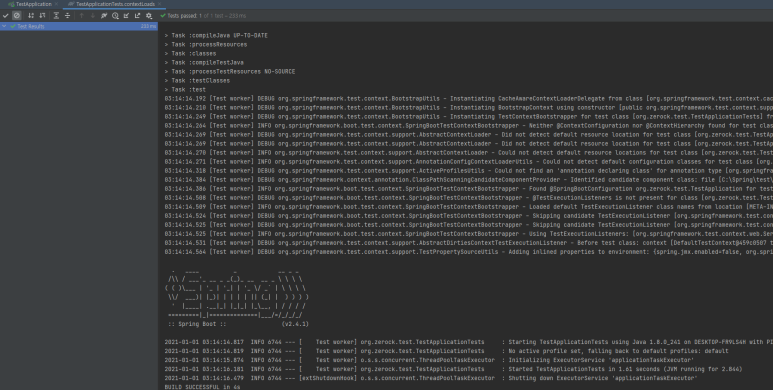Open the Gradle elephant config icon

coord(104,16)
